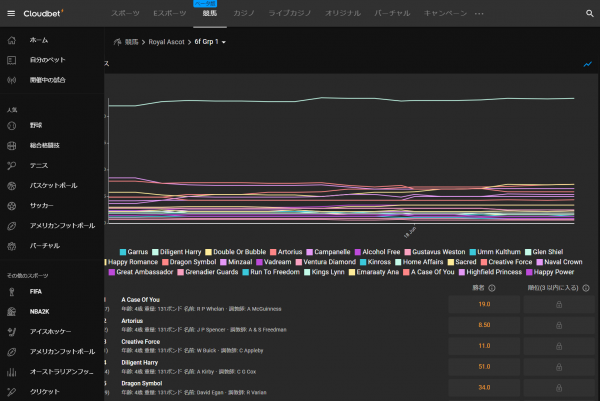Select winner odds 34.0 for Dragon Symbol
This screenshot has width=600, height=401.
(484, 388)
